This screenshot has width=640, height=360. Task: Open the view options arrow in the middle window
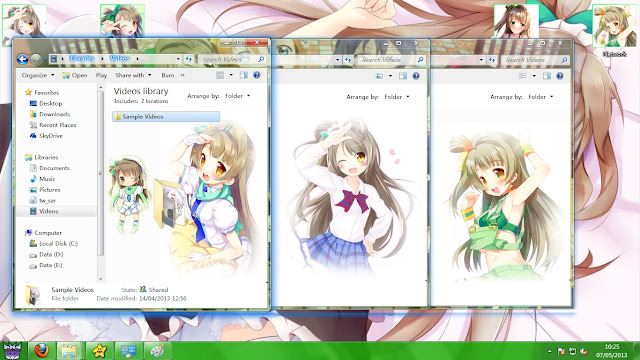(x=390, y=76)
